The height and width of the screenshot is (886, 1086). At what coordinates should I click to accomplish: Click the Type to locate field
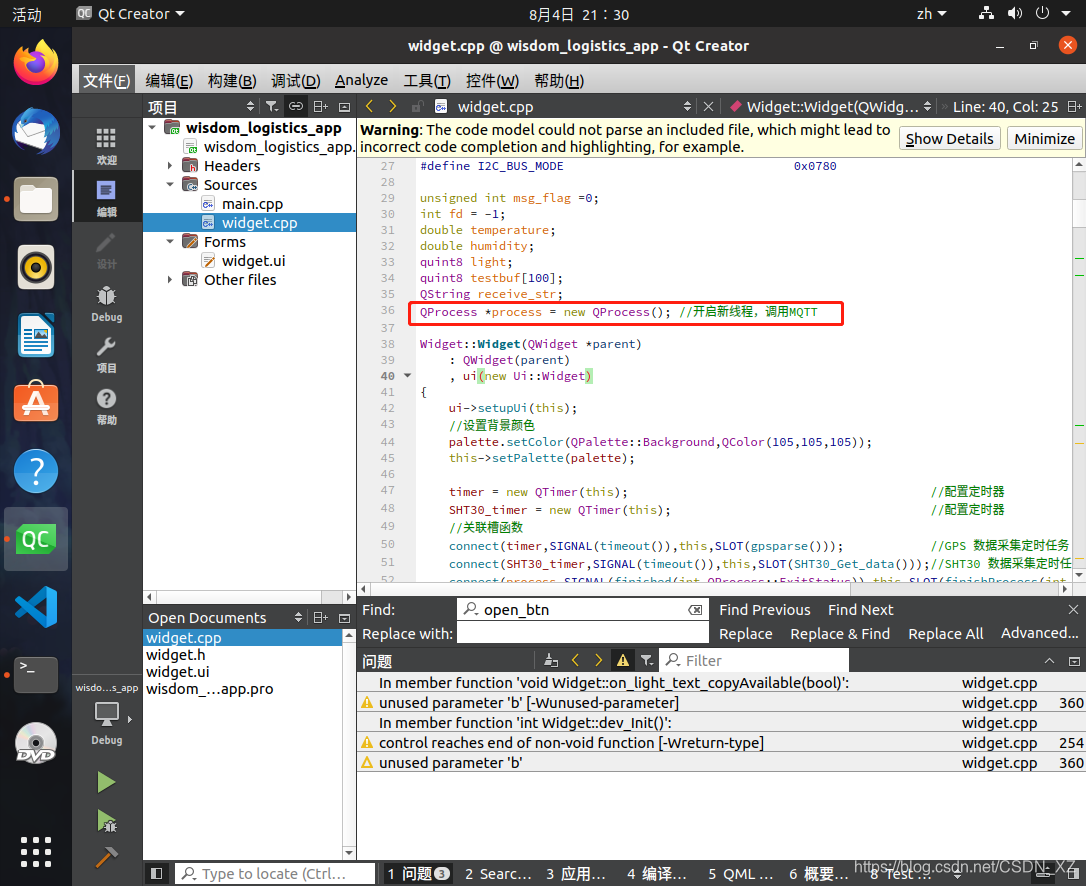(x=274, y=874)
